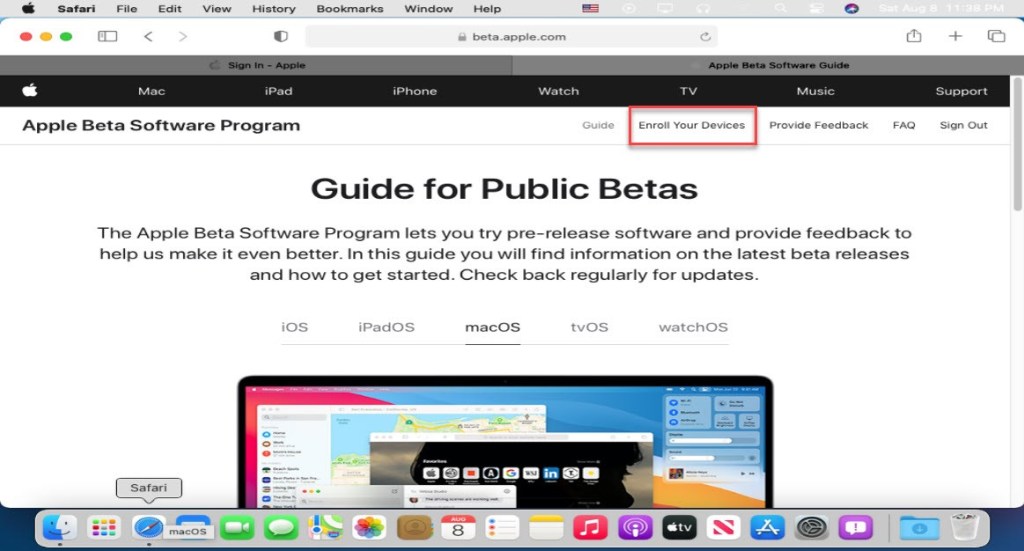Viewport: 1024px width, 551px height.
Task: Click the Safari compass icon in Dock
Action: click(148, 527)
